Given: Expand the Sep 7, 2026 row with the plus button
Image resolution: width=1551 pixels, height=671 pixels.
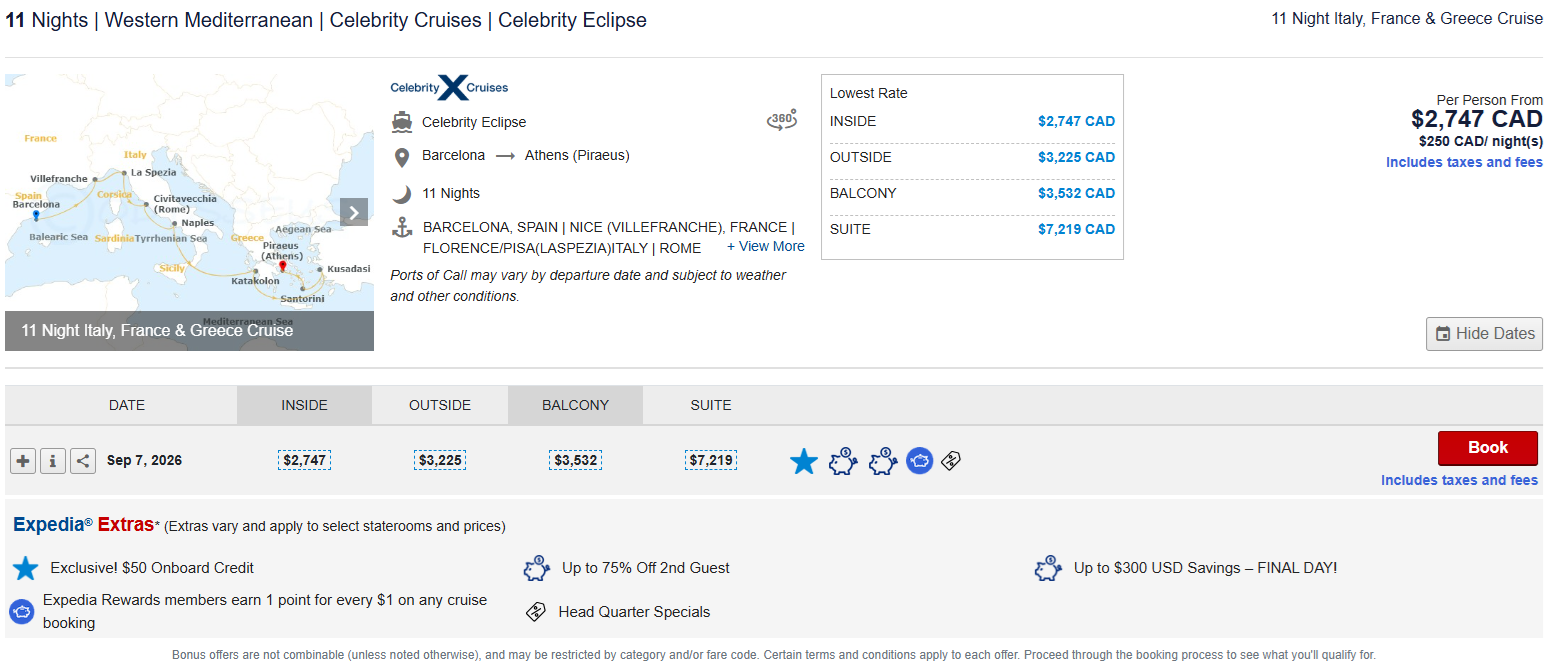Looking at the screenshot, I should tap(23, 461).
